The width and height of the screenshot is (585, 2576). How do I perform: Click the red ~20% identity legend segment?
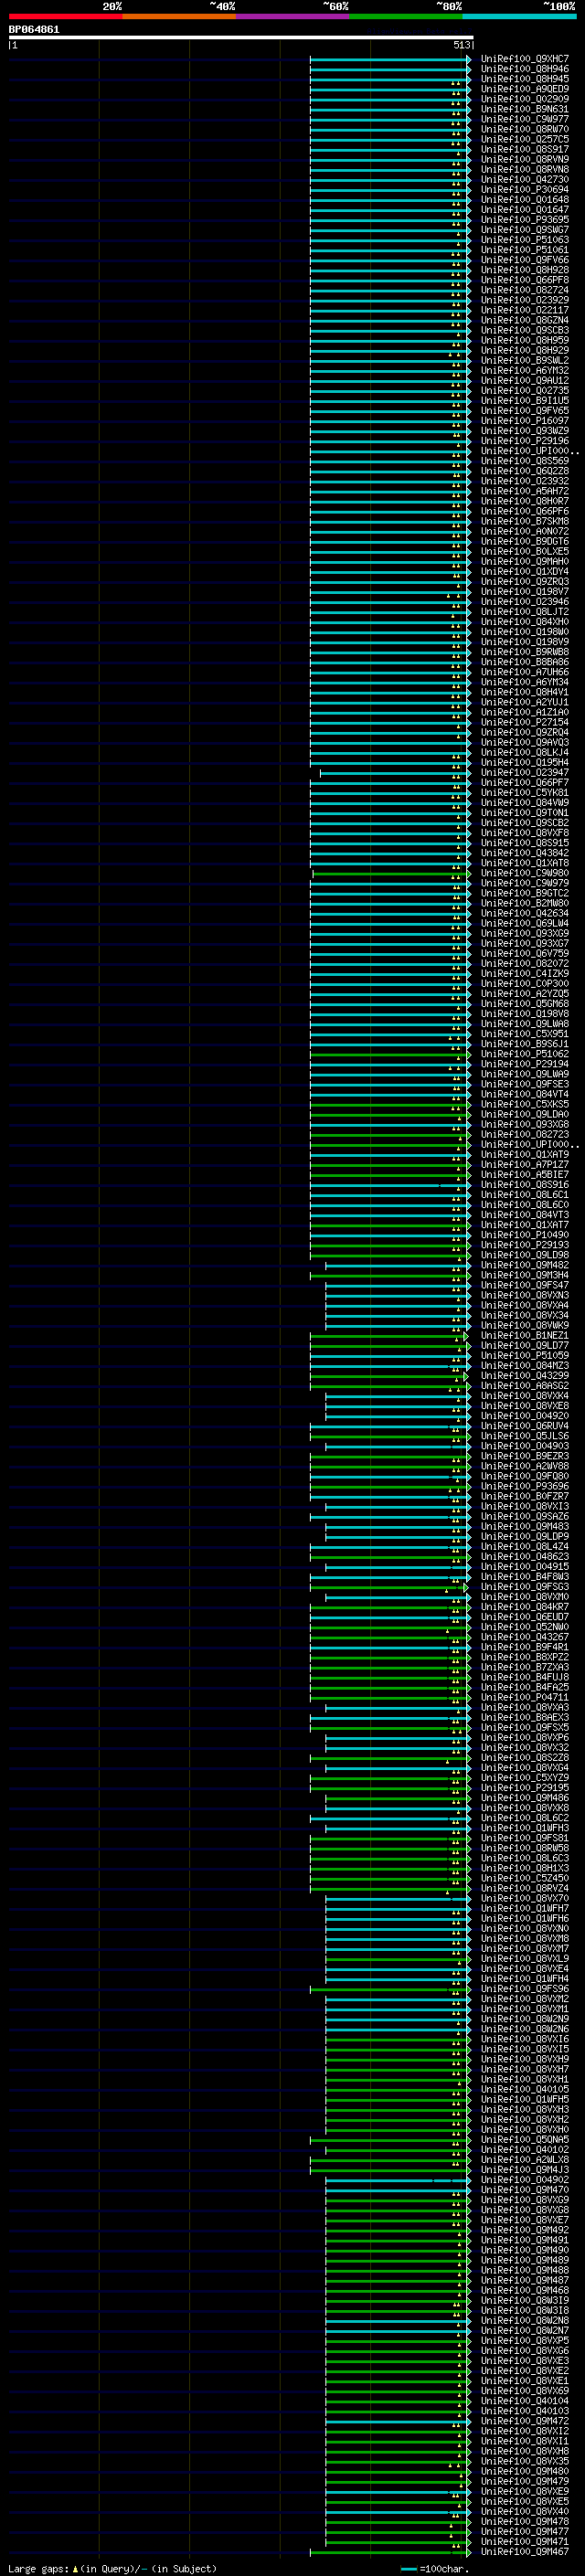point(65,16)
